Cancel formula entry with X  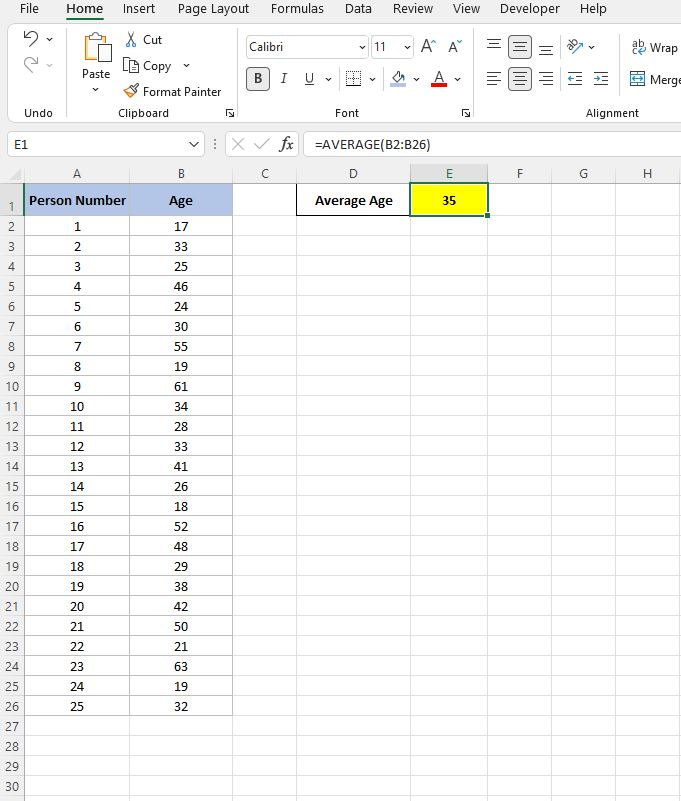pos(238,145)
